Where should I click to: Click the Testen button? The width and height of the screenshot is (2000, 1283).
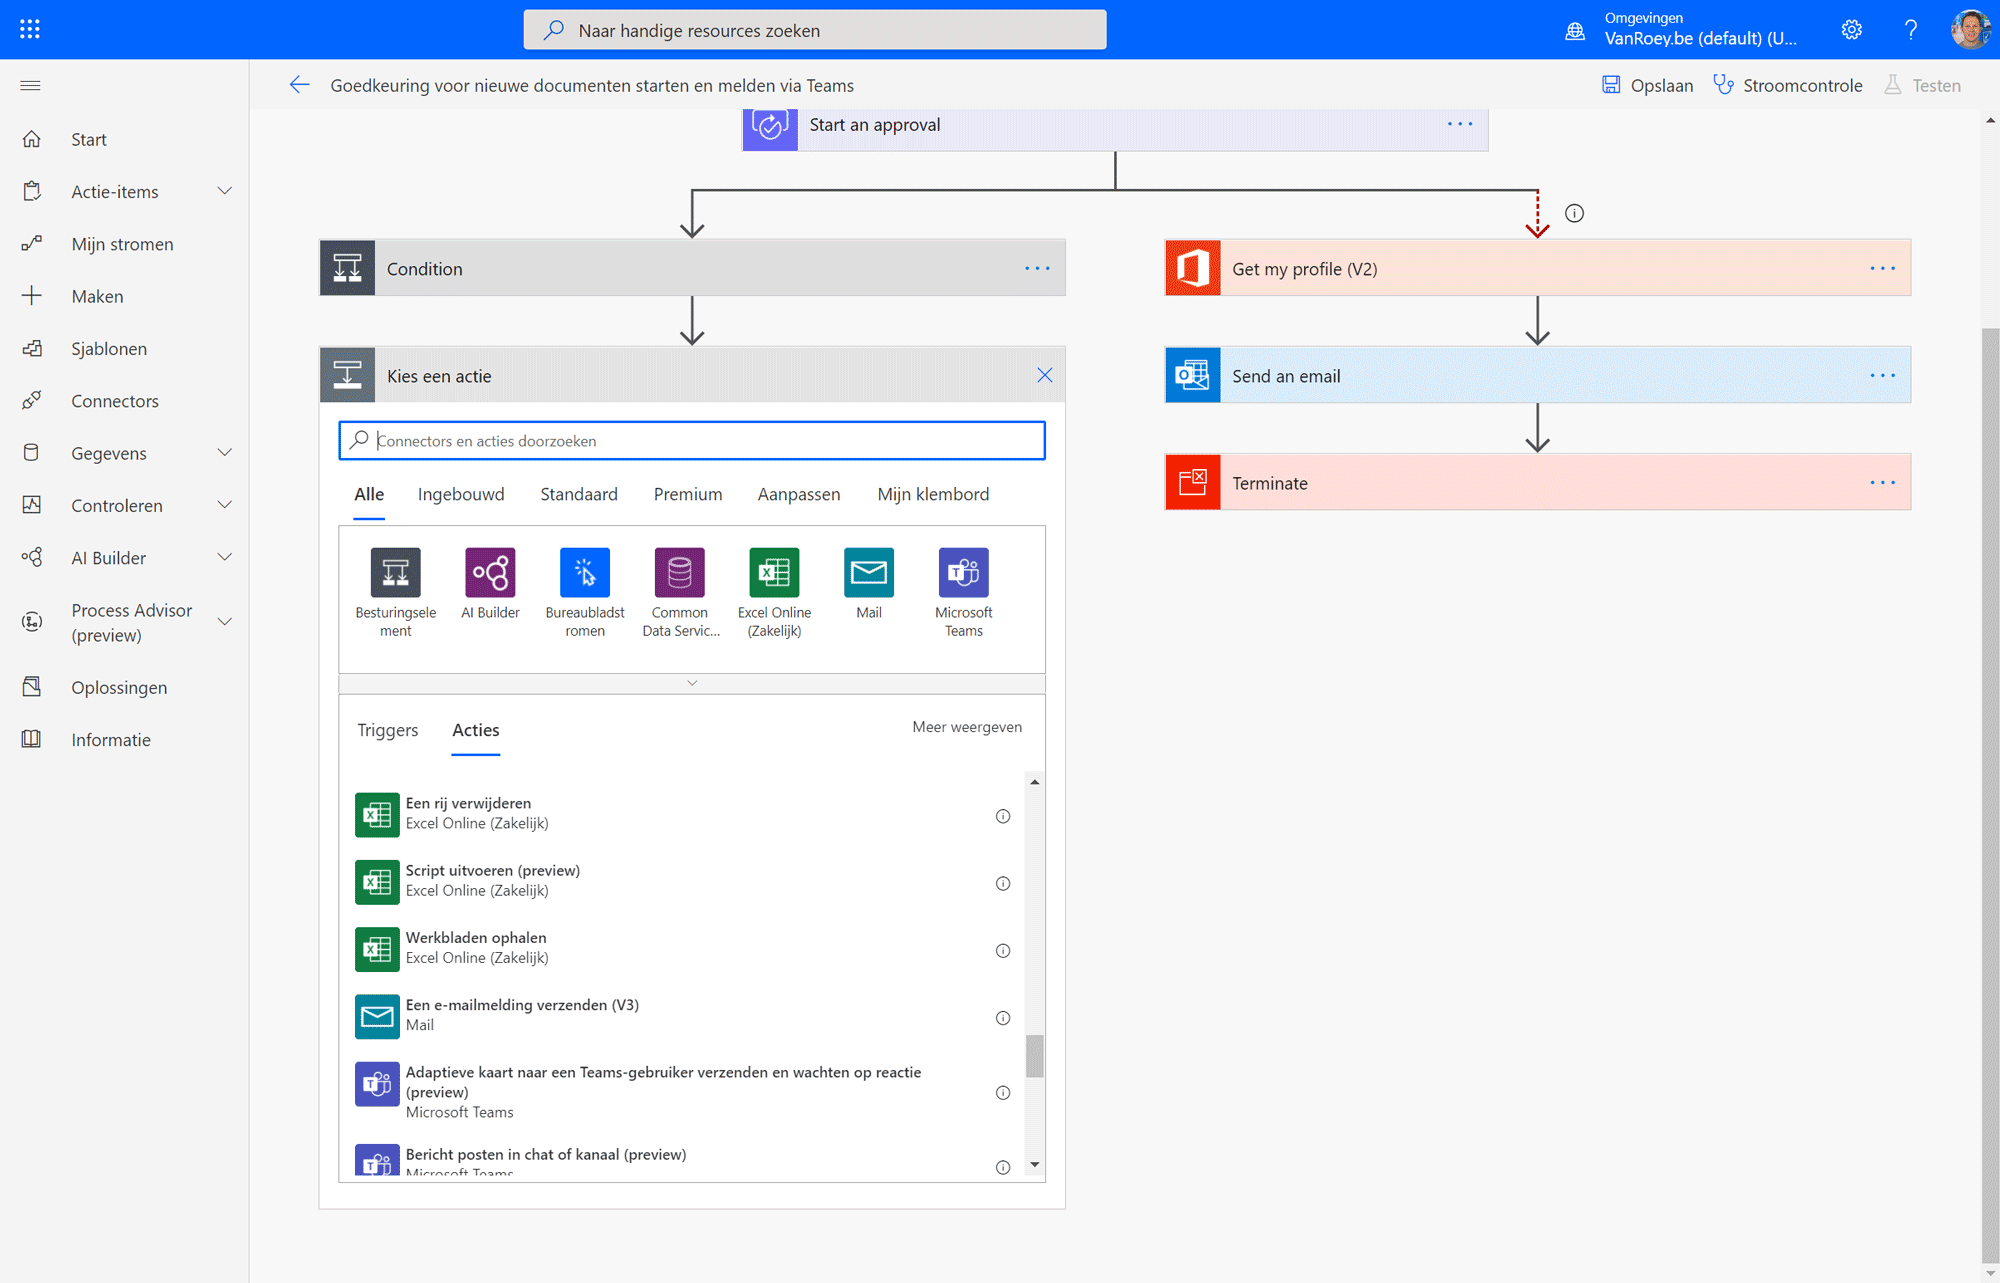pyautogui.click(x=1923, y=85)
